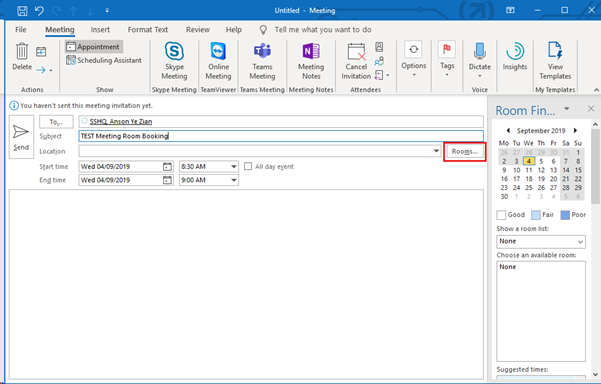Click the Fair availability swatch
This screenshot has width=601, height=384.
pos(535,215)
